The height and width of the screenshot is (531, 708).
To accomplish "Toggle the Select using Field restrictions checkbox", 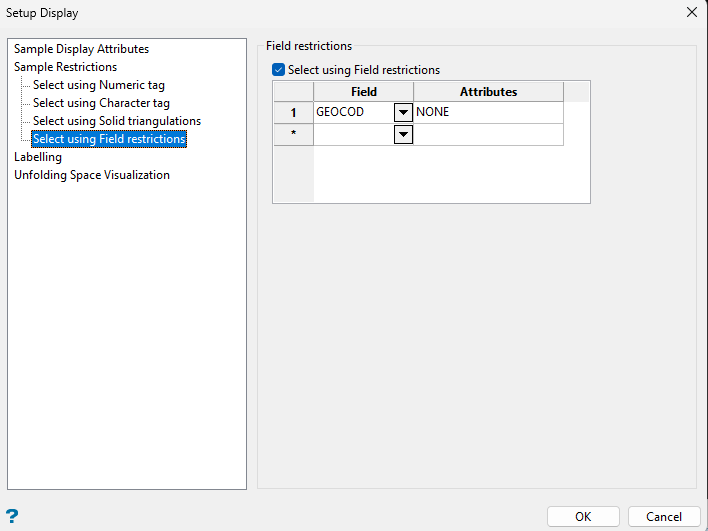I will click(278, 70).
